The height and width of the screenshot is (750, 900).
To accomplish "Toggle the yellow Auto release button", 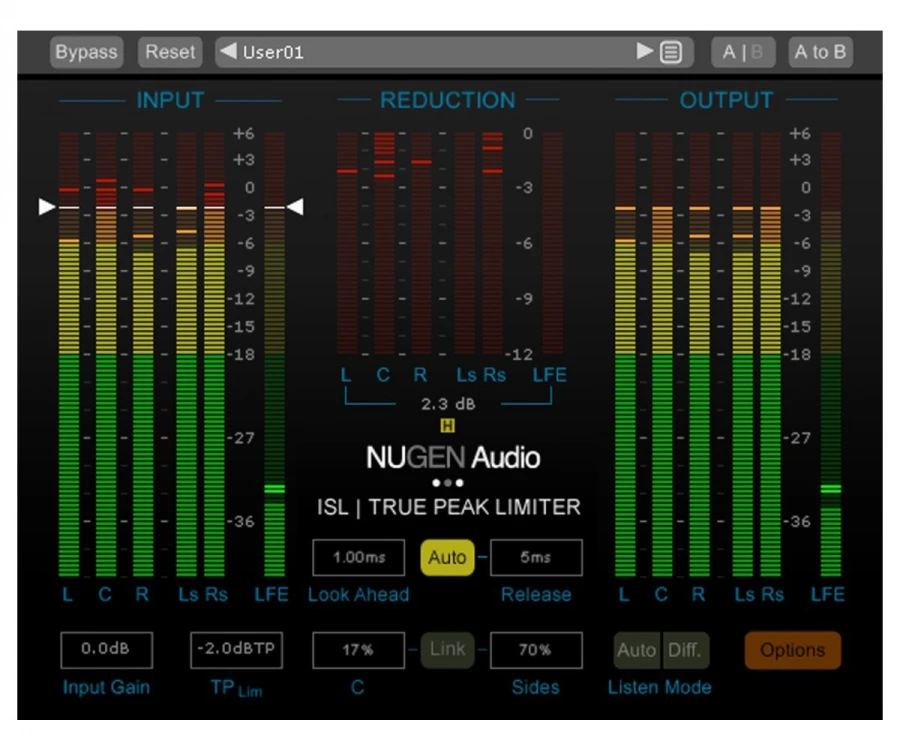I will [x=447, y=557].
